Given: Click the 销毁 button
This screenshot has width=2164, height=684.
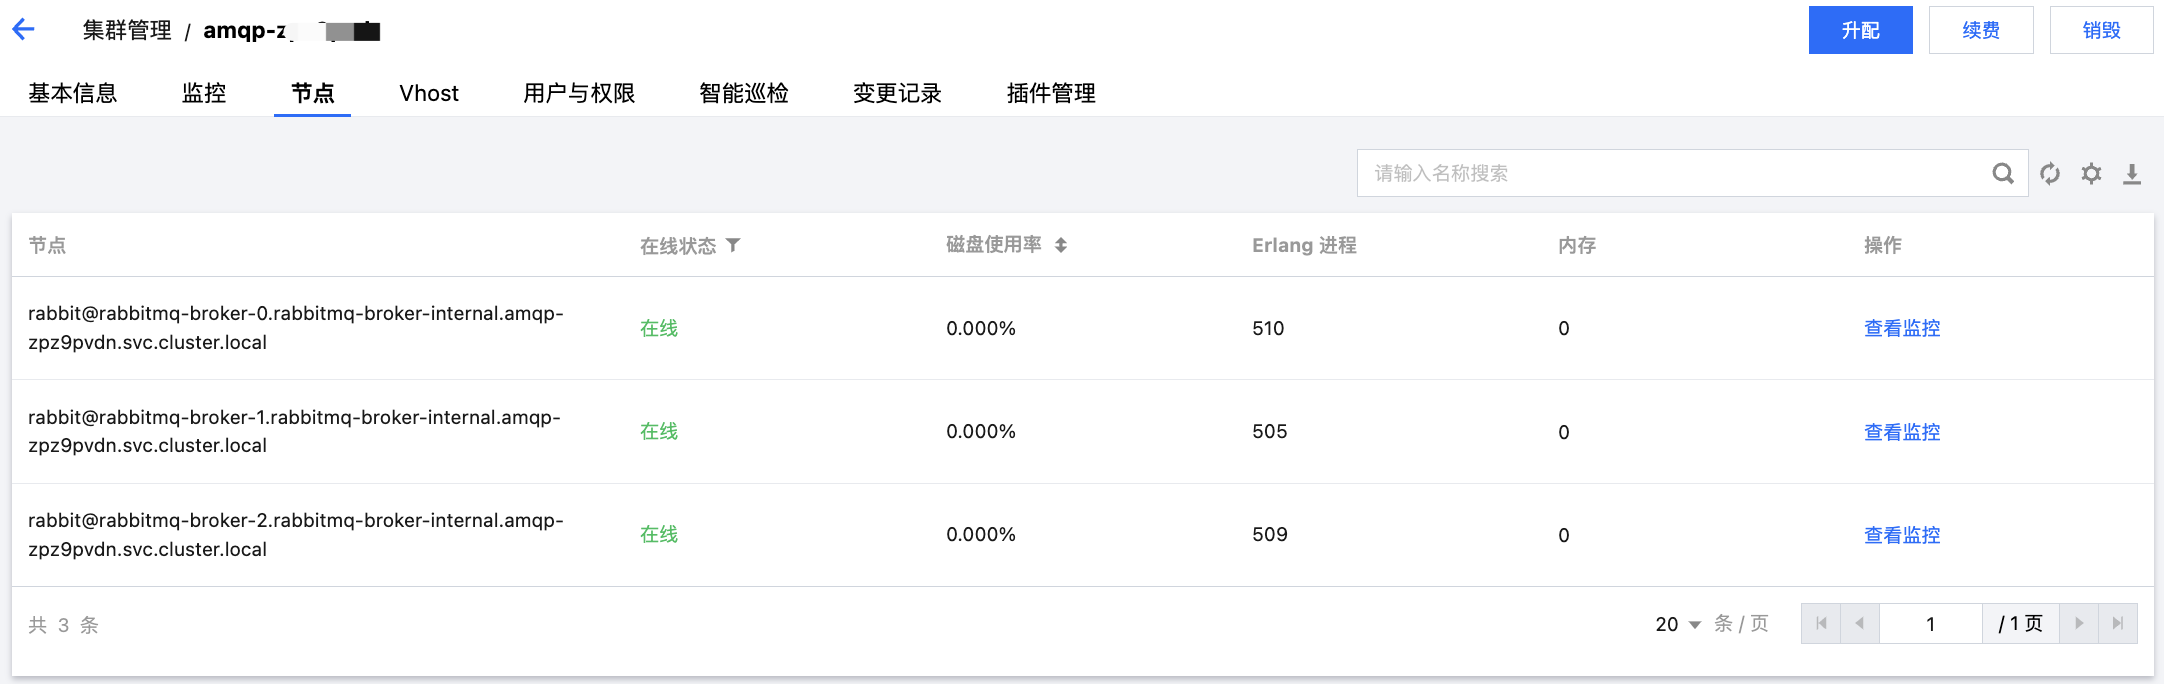Looking at the screenshot, I should [x=2102, y=30].
